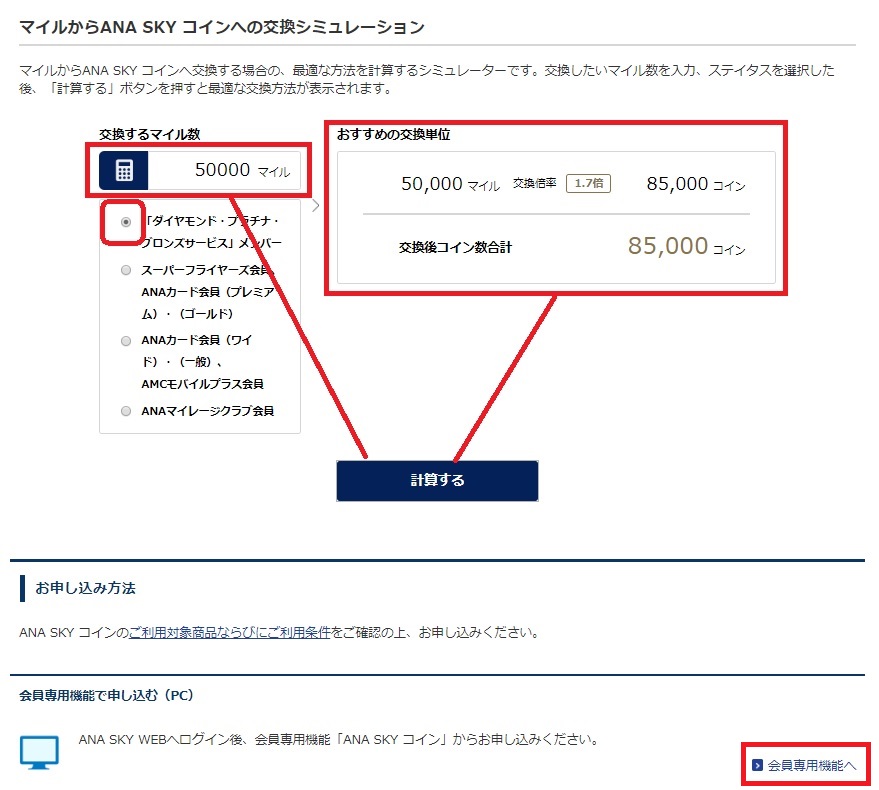The height and width of the screenshot is (790, 879).
Task: Click the お申し込み方法 section heading
Action: tap(85, 588)
